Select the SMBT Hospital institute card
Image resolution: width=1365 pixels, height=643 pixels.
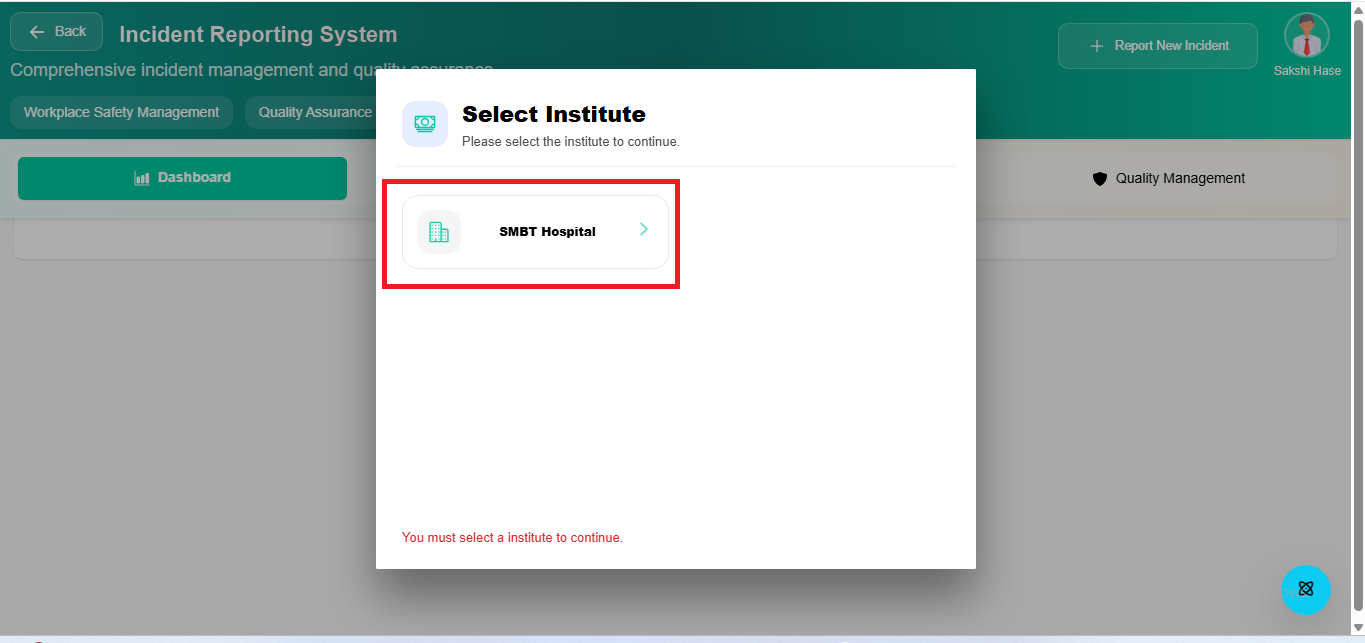click(533, 231)
